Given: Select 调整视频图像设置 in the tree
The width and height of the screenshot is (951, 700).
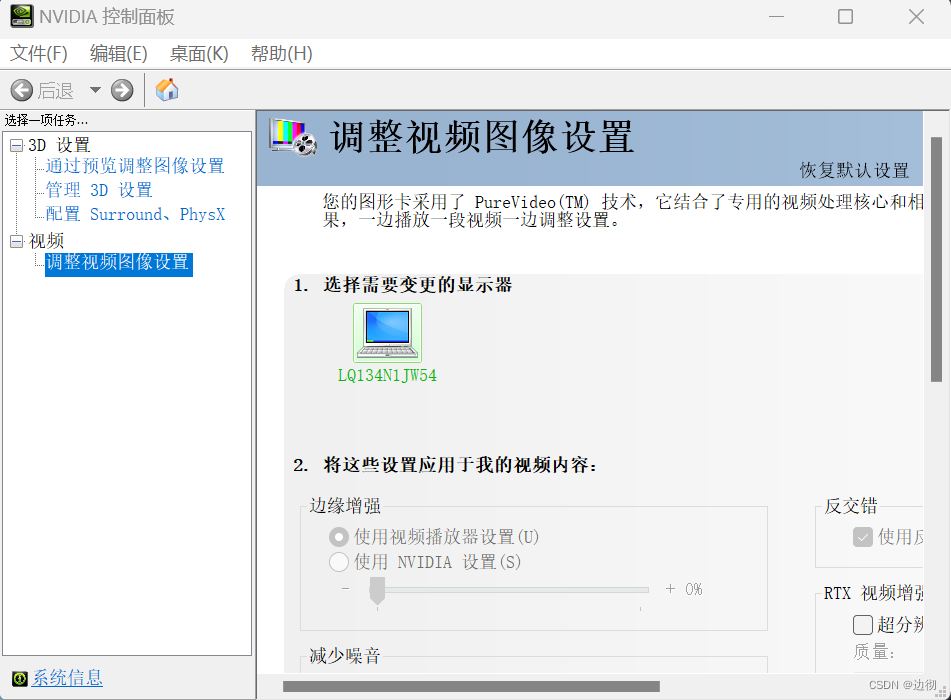Looking at the screenshot, I should 119,264.
